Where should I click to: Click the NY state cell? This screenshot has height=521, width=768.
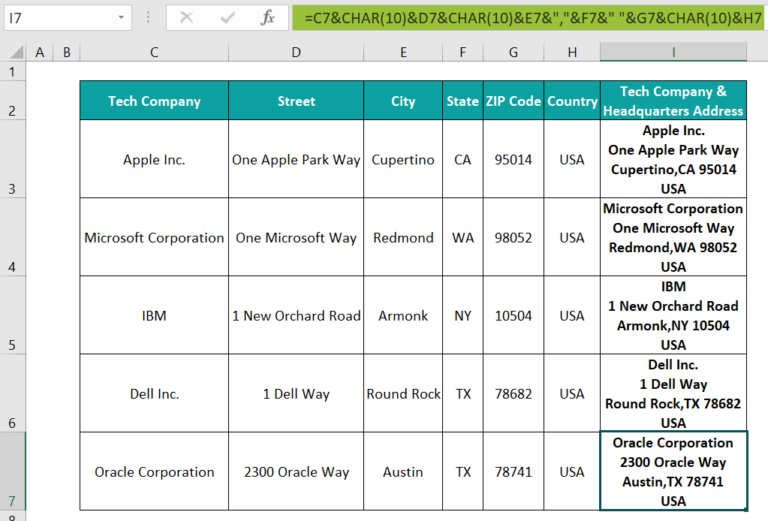coord(462,315)
